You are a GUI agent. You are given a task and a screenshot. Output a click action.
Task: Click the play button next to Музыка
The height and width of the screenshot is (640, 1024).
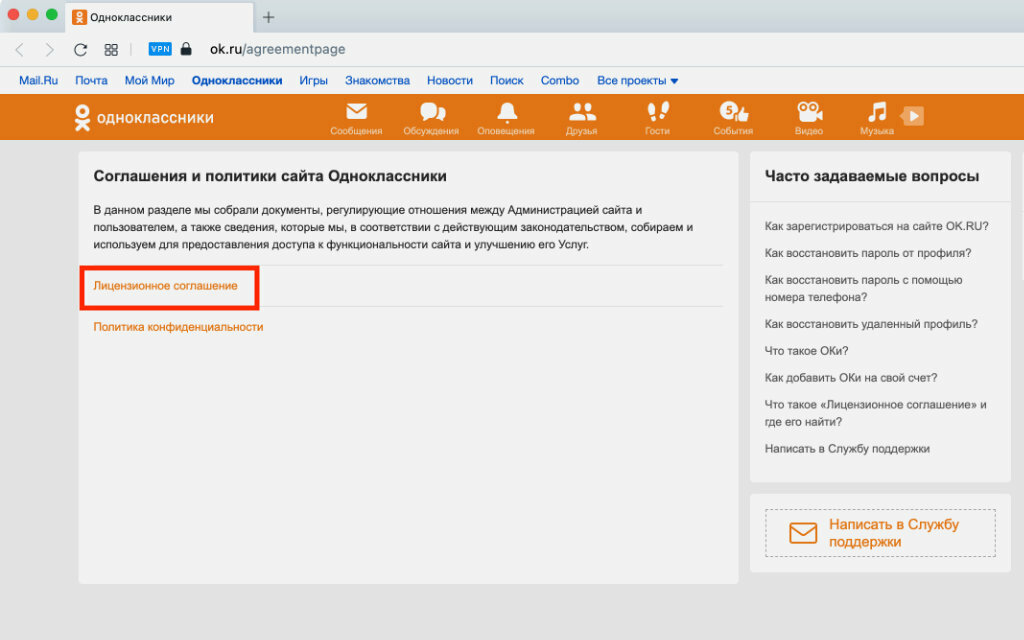912,116
